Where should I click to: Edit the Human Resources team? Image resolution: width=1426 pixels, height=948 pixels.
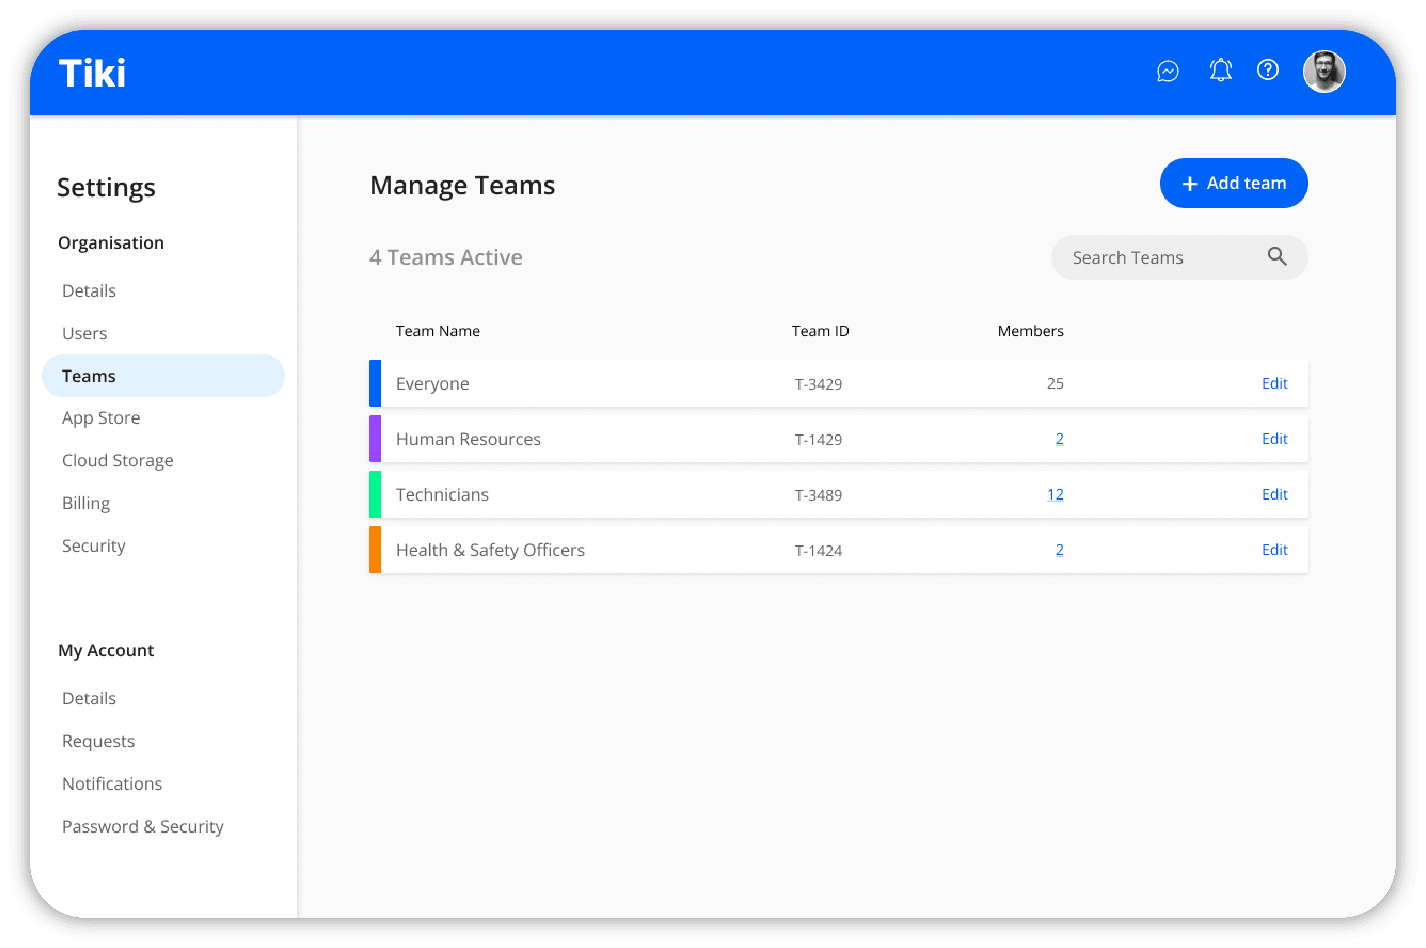1275,439
